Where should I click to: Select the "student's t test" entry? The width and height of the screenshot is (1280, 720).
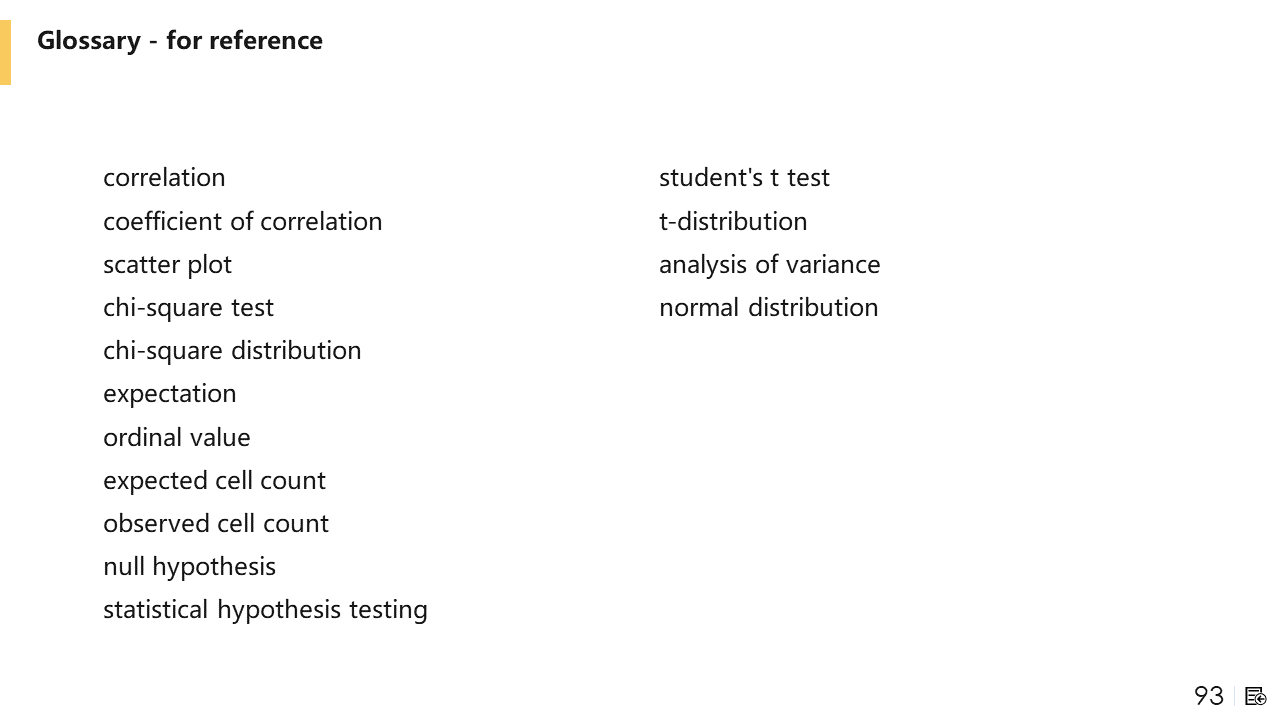744,178
